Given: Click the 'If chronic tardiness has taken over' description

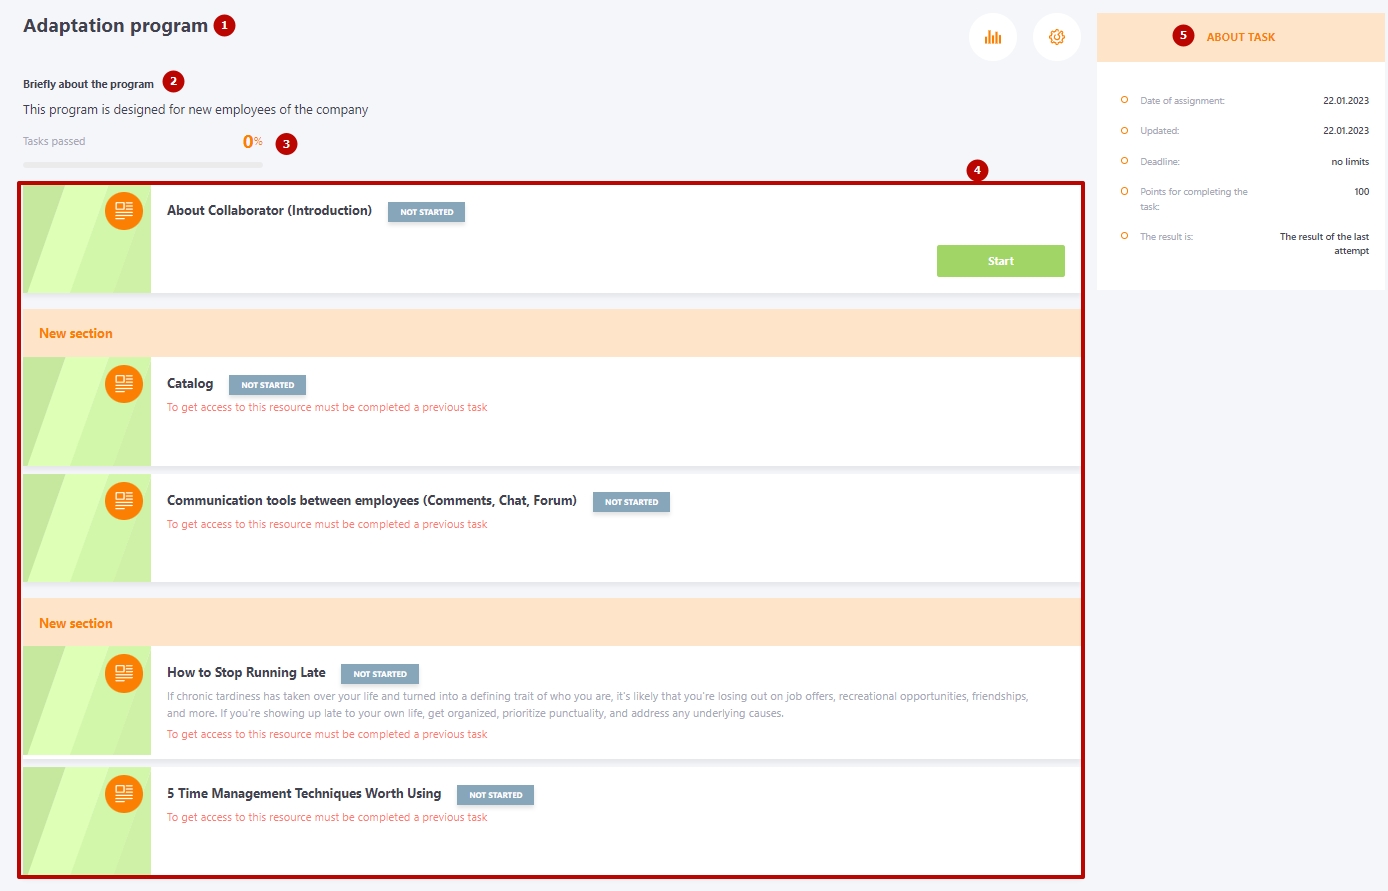Looking at the screenshot, I should click(598, 705).
